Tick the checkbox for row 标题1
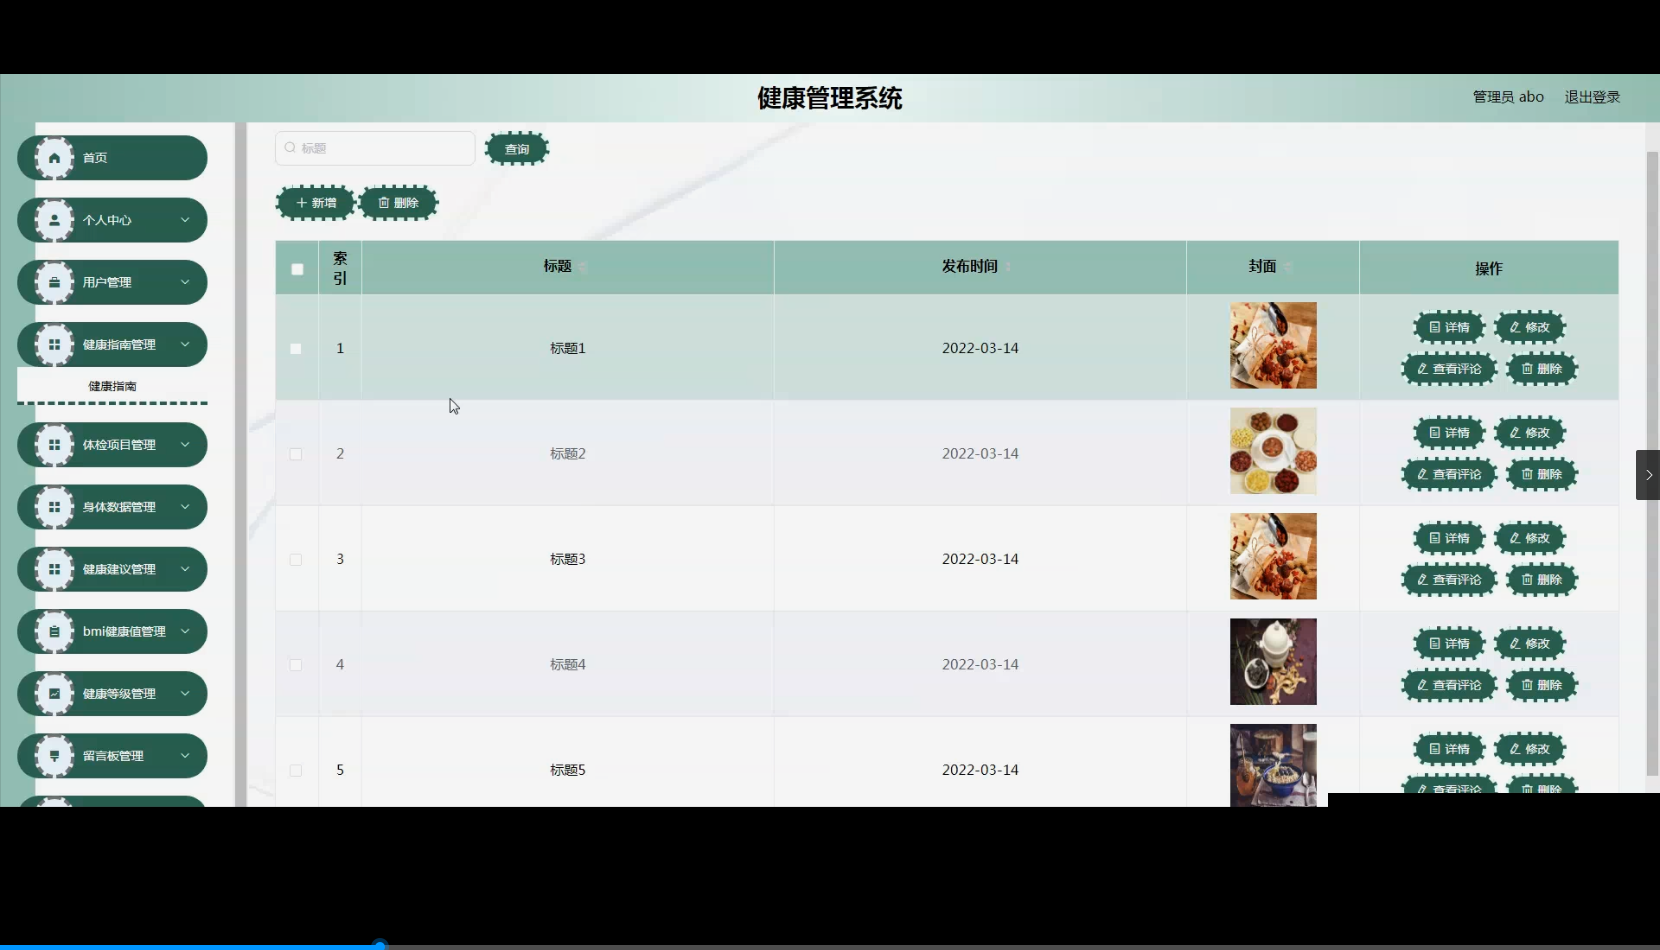The width and height of the screenshot is (1660, 950). click(296, 349)
